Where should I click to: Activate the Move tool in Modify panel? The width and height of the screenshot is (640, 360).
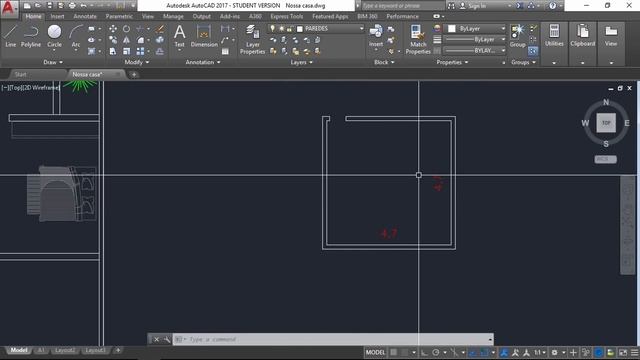(x=113, y=29)
